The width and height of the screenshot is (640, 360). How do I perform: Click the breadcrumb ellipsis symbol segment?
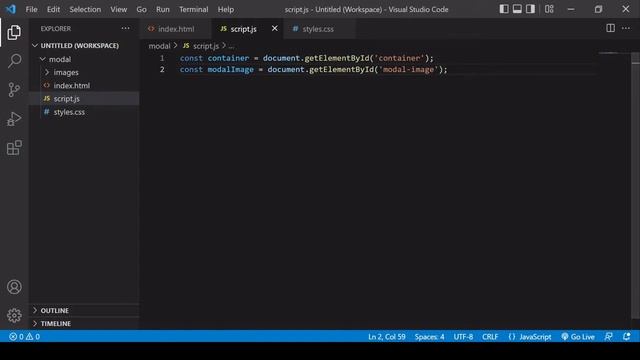point(231,46)
